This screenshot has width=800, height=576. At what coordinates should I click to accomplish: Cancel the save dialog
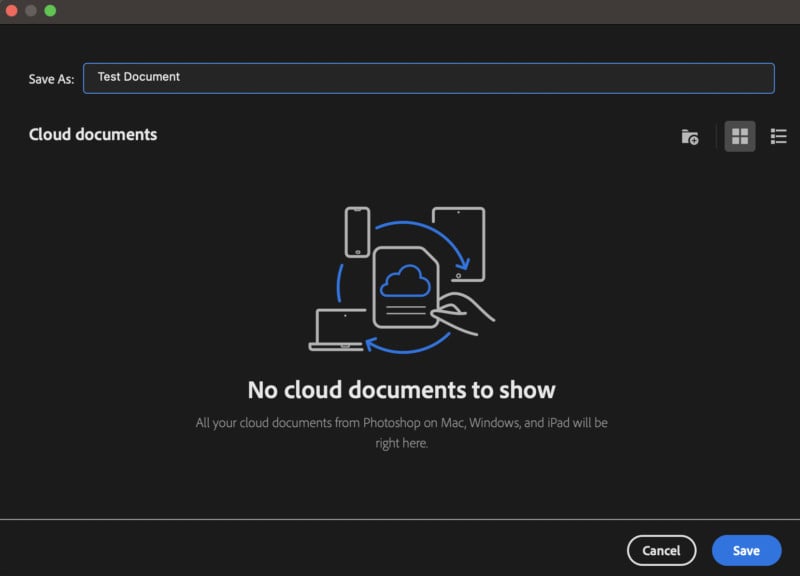click(661, 550)
